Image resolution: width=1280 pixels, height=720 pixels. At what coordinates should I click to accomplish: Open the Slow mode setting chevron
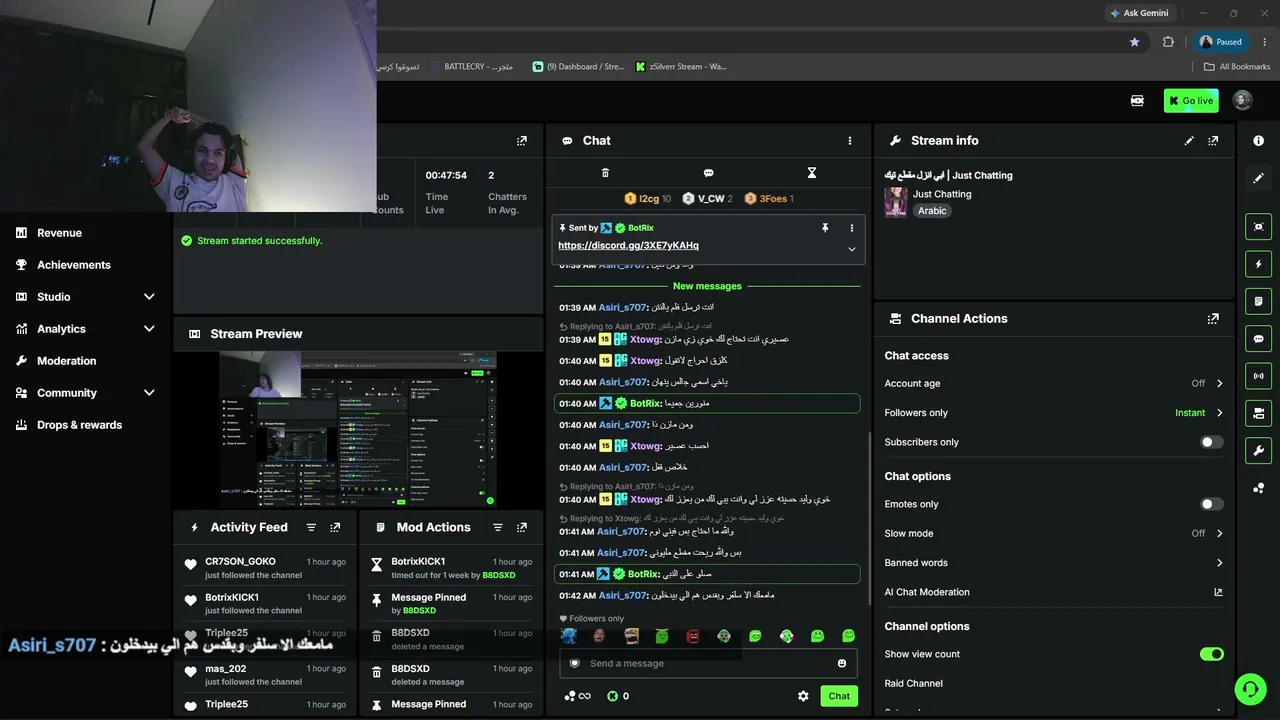[x=1219, y=533]
